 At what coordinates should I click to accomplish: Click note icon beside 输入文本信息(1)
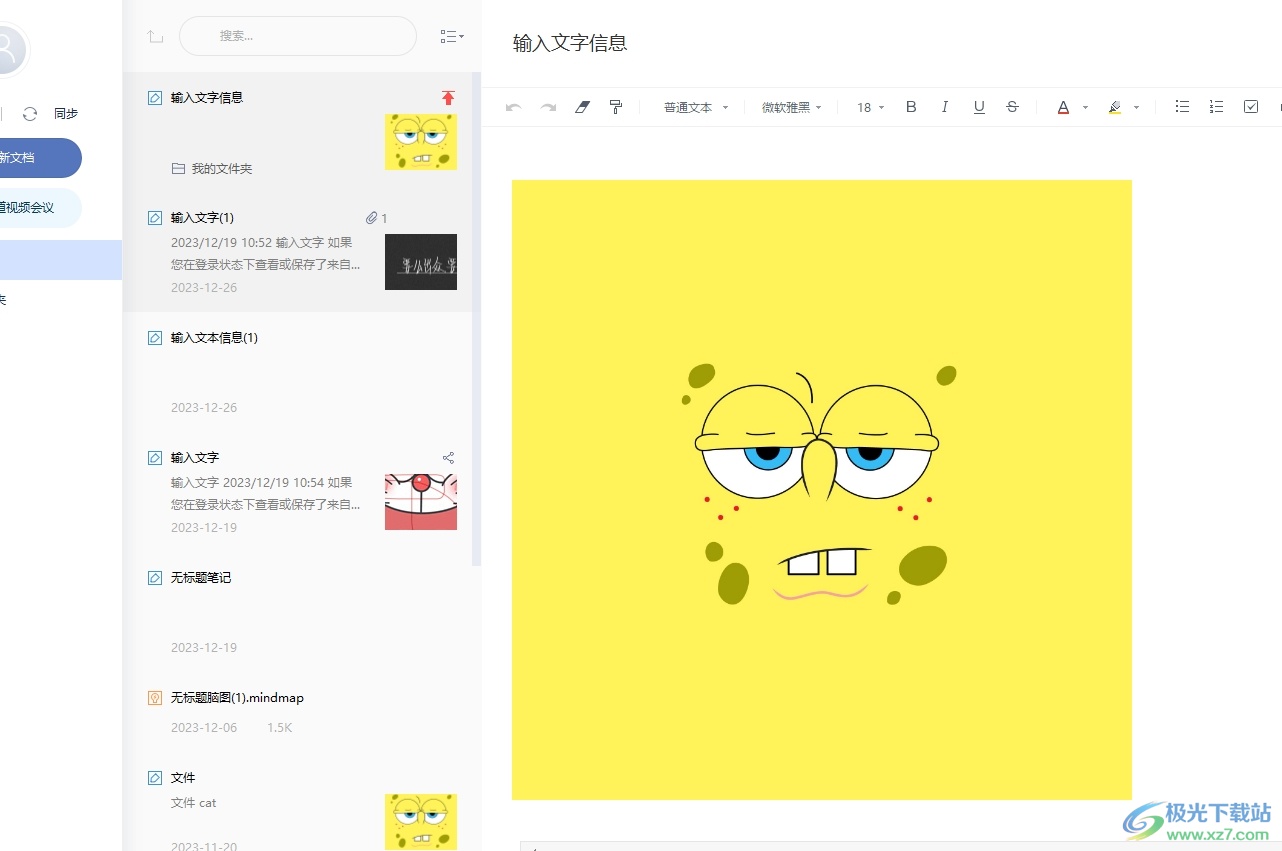pos(155,338)
